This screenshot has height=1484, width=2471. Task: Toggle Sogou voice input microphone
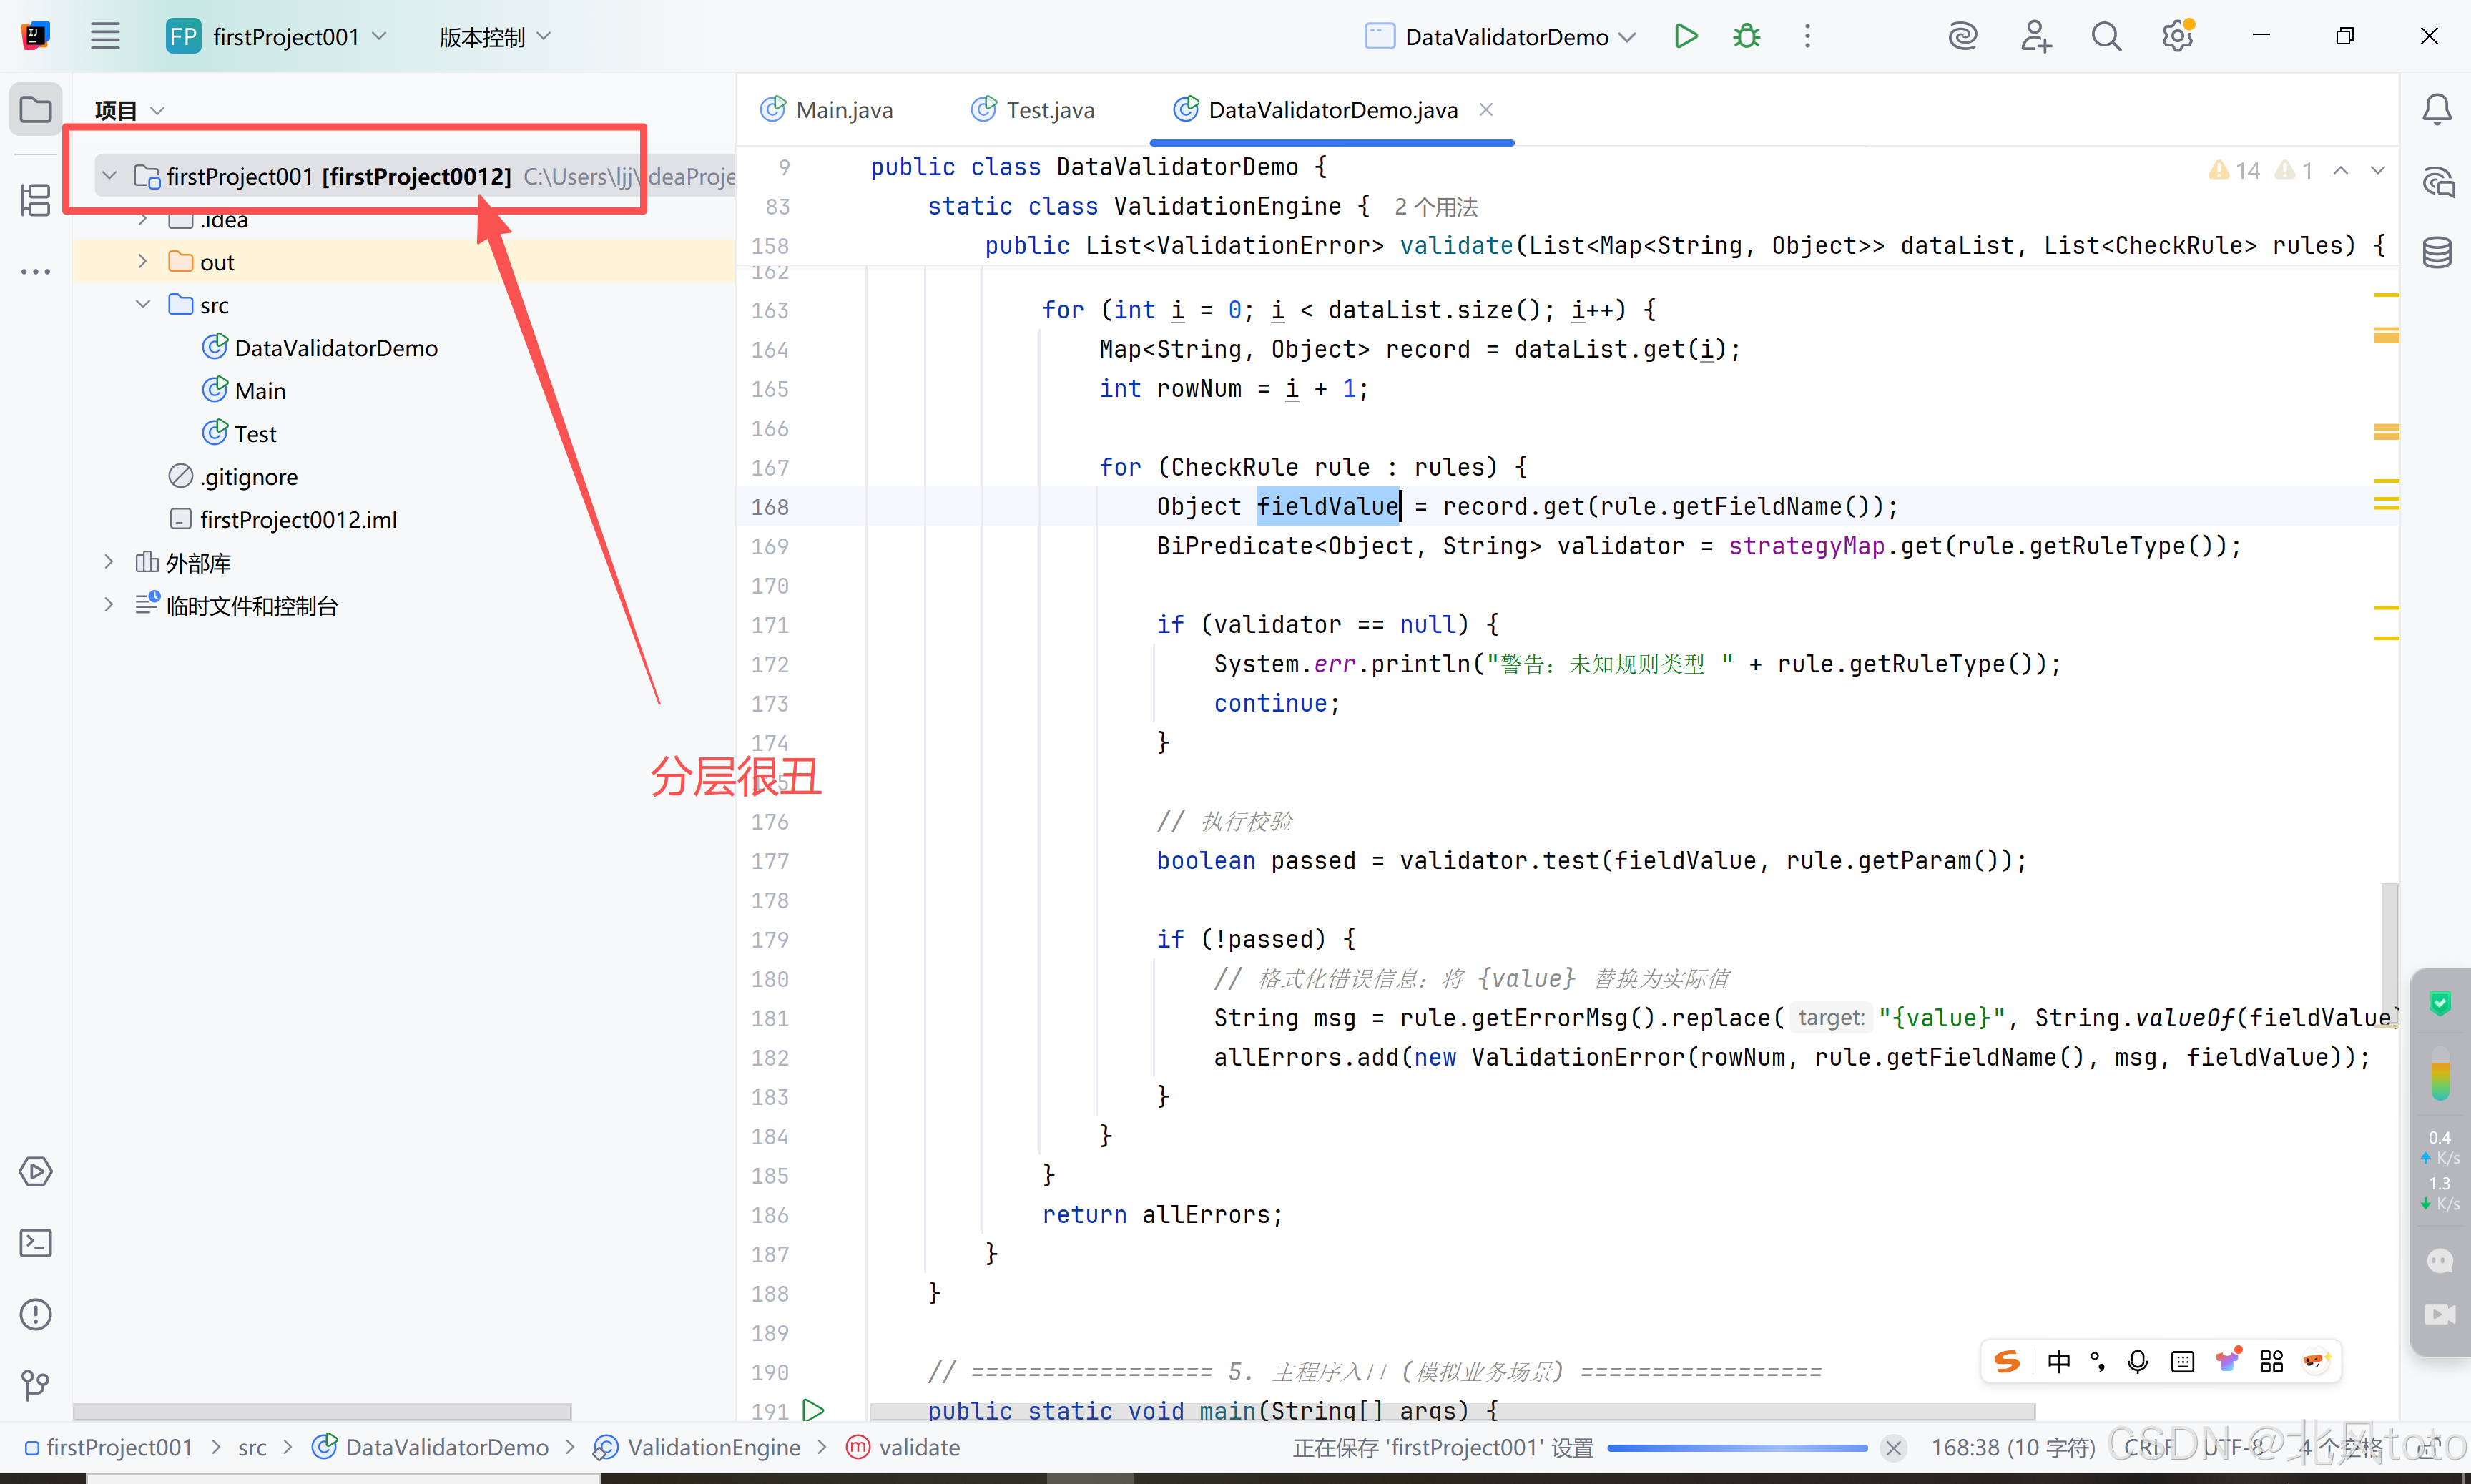pyautogui.click(x=2138, y=1362)
